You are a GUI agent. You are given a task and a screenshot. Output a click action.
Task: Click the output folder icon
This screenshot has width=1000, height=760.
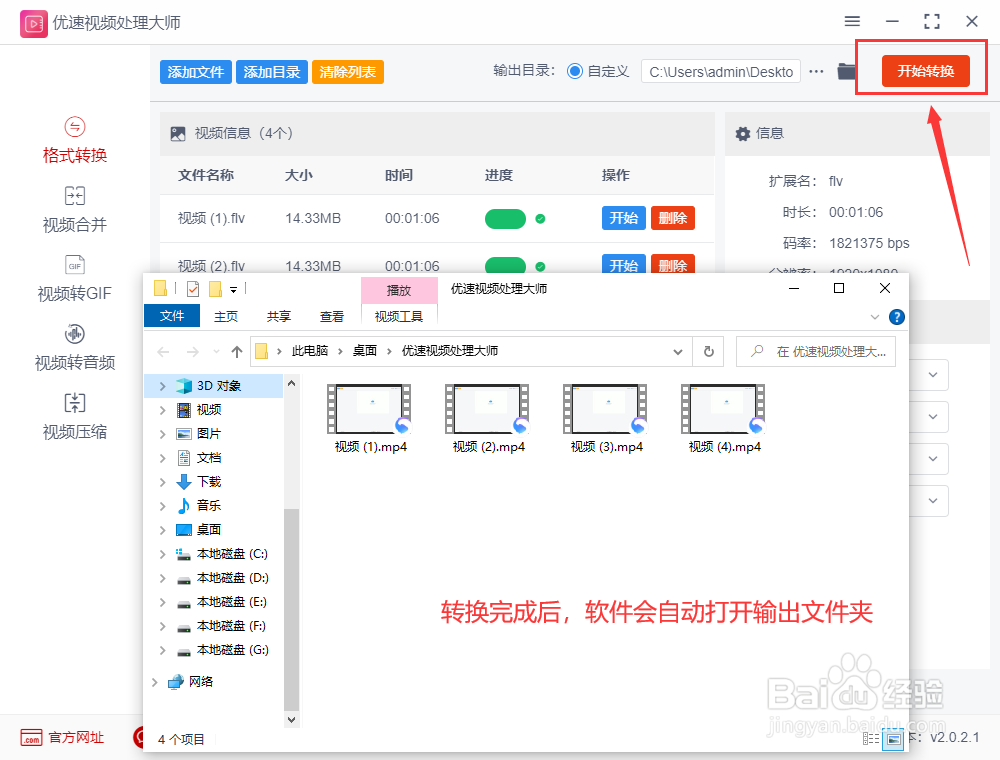[x=846, y=71]
